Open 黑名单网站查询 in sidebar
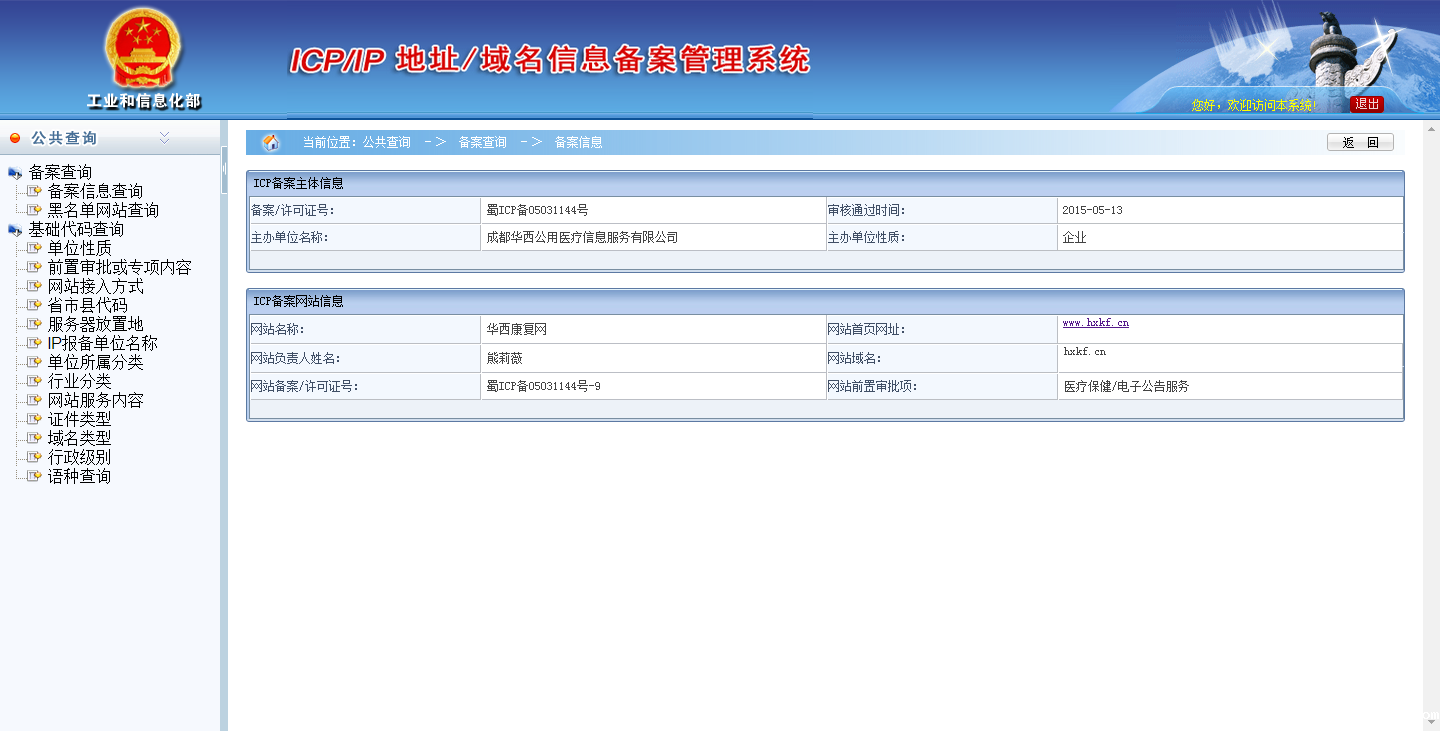The height and width of the screenshot is (731, 1440). pyautogui.click(x=103, y=211)
